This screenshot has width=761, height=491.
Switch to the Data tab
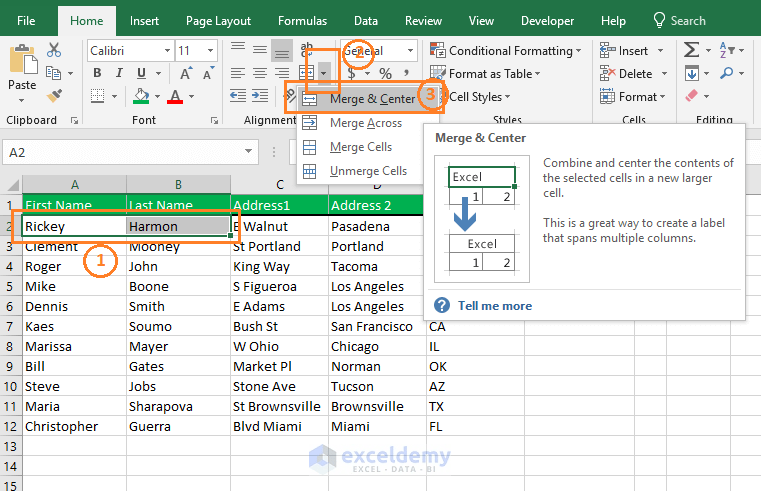[366, 21]
